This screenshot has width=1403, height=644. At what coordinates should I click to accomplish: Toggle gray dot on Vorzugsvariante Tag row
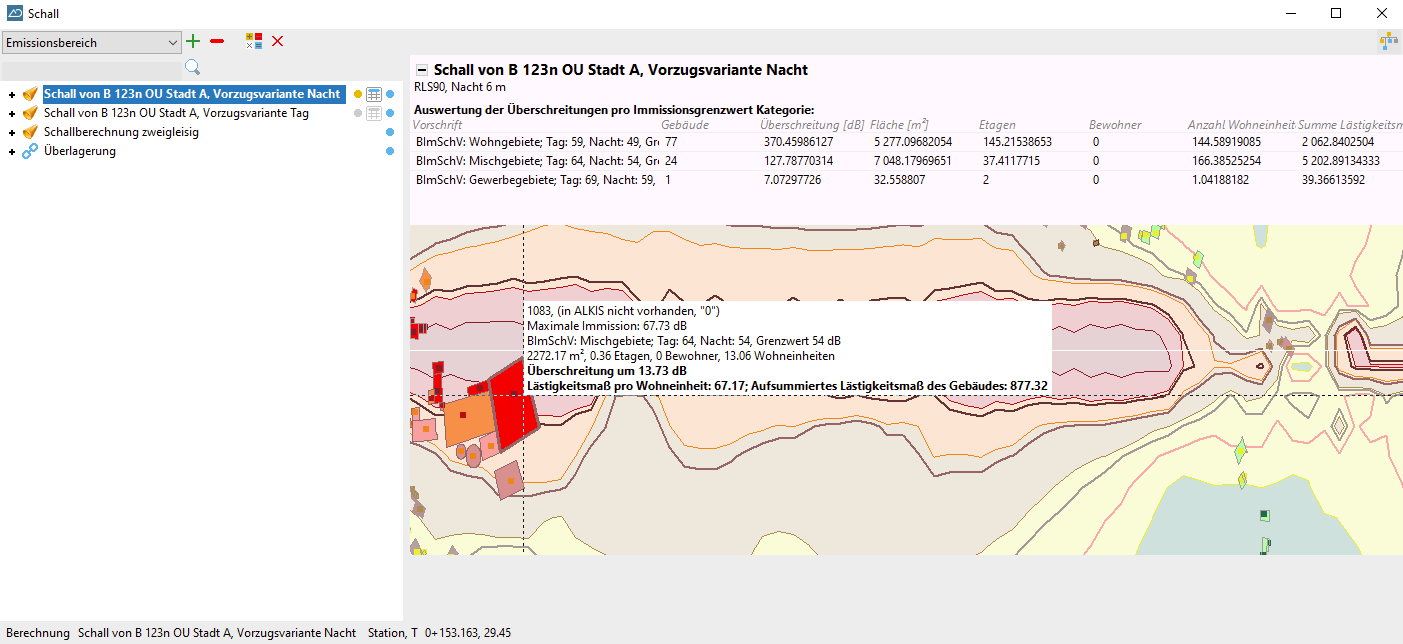[358, 113]
